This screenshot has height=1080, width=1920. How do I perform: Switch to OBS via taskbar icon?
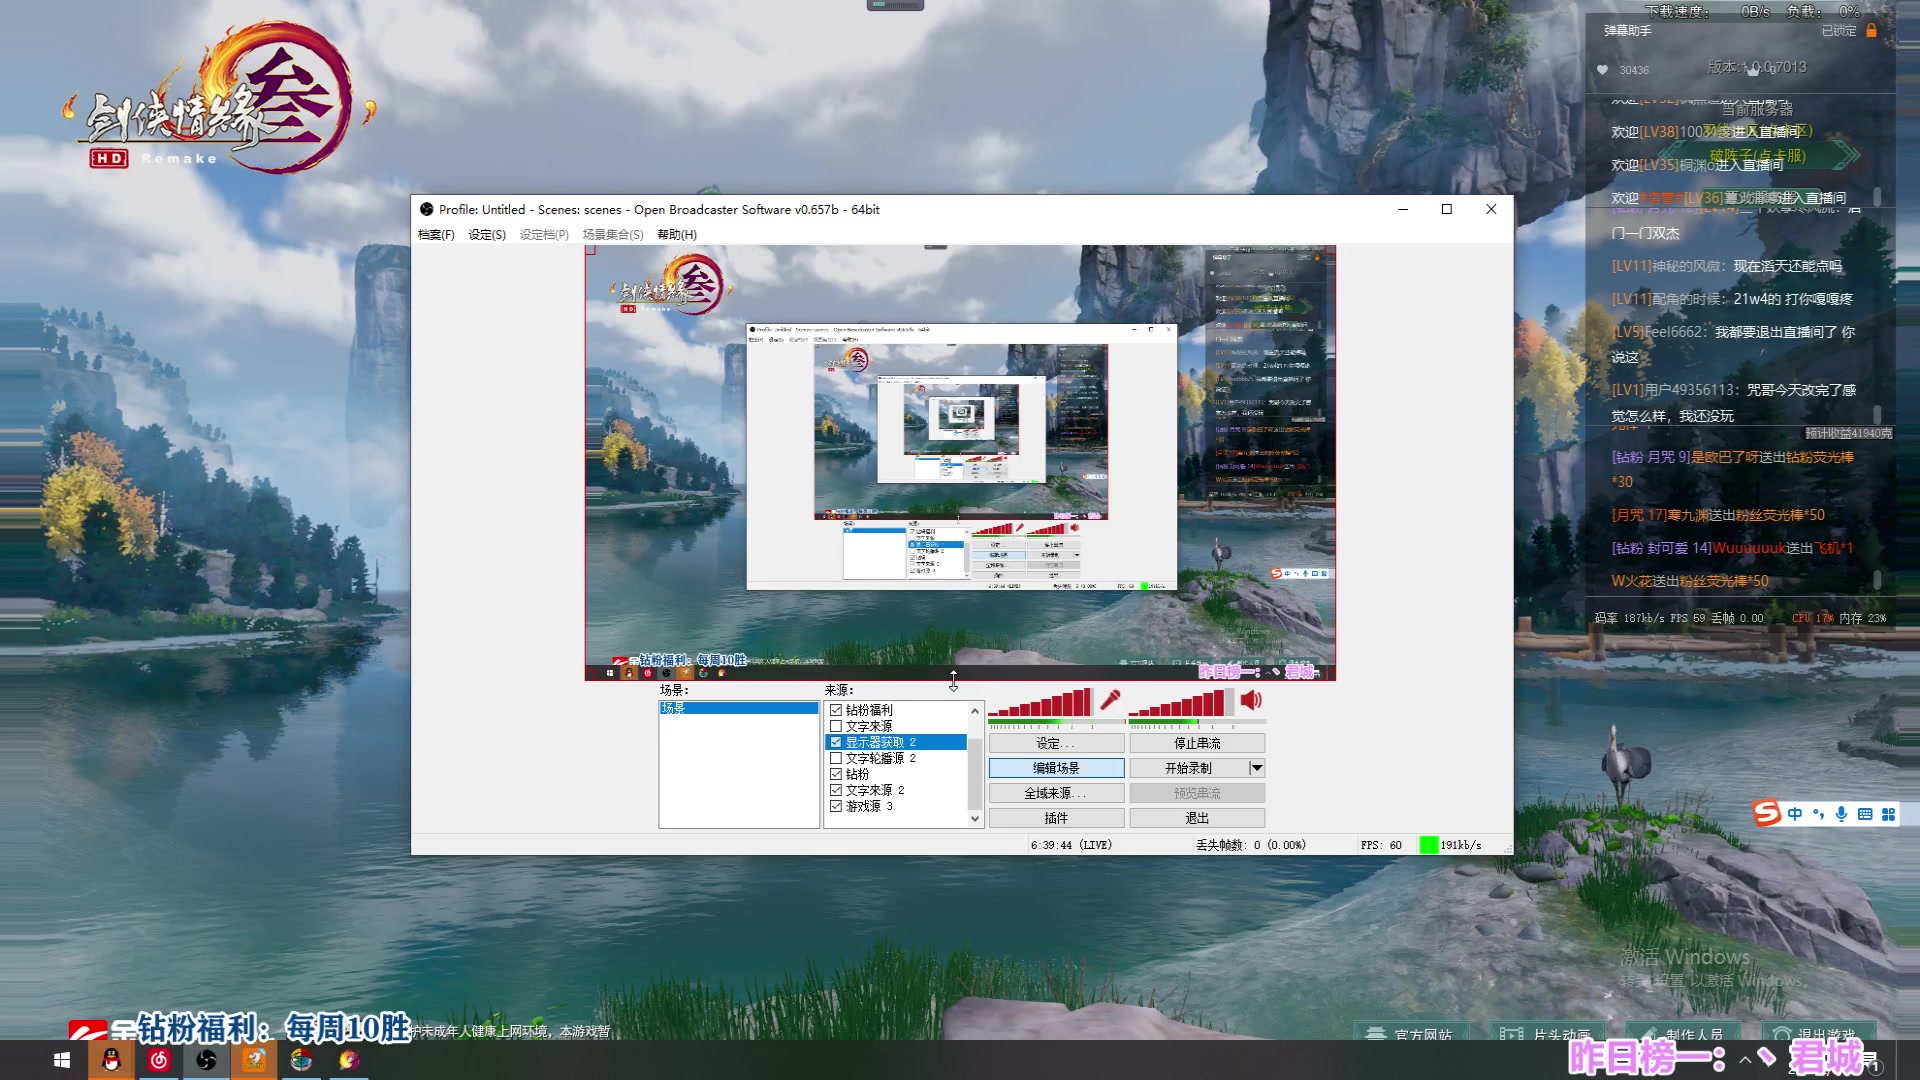[x=207, y=1060]
